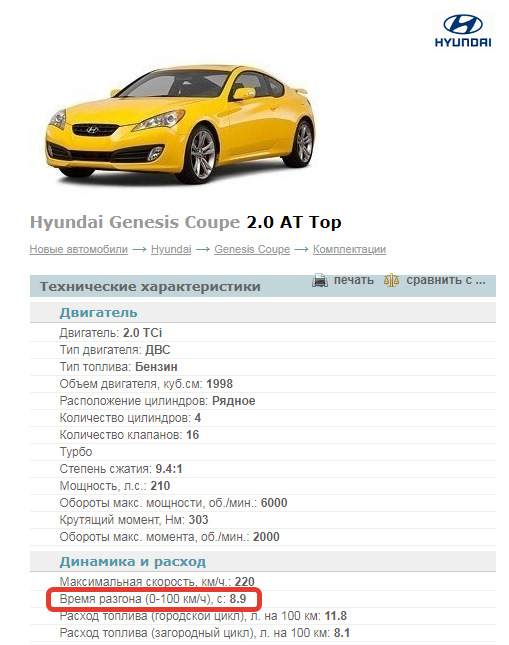
Task: Click the Двигатель section heading
Action: 98,313
